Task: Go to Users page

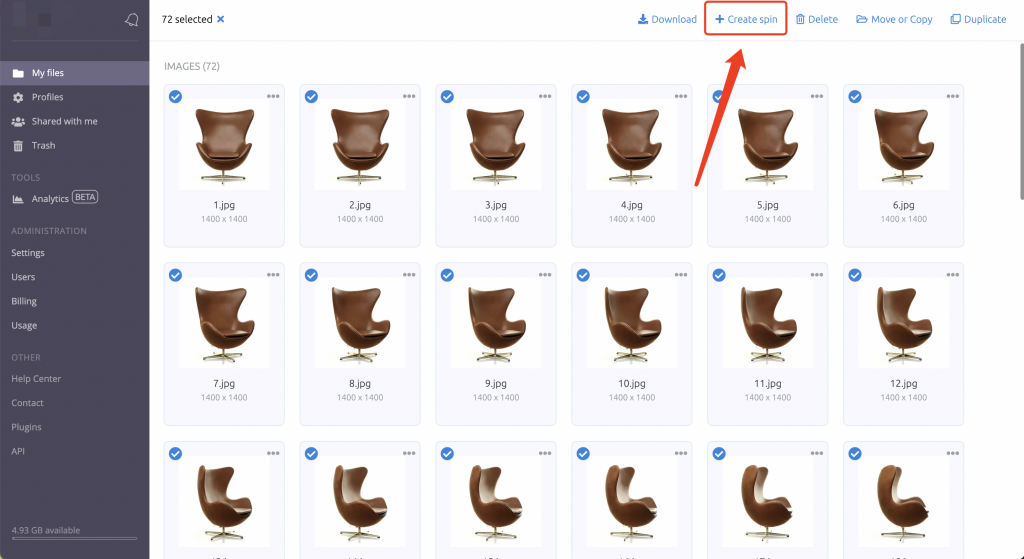Action: point(23,277)
